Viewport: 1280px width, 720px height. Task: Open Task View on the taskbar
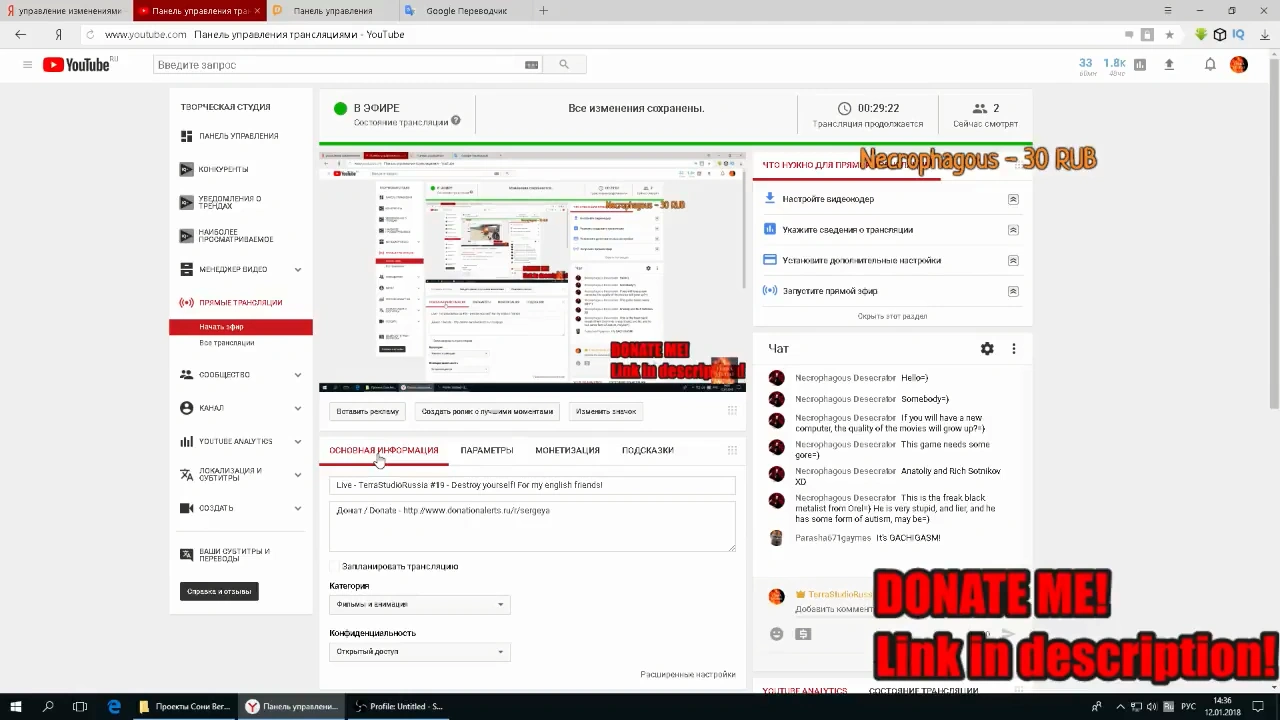80,707
